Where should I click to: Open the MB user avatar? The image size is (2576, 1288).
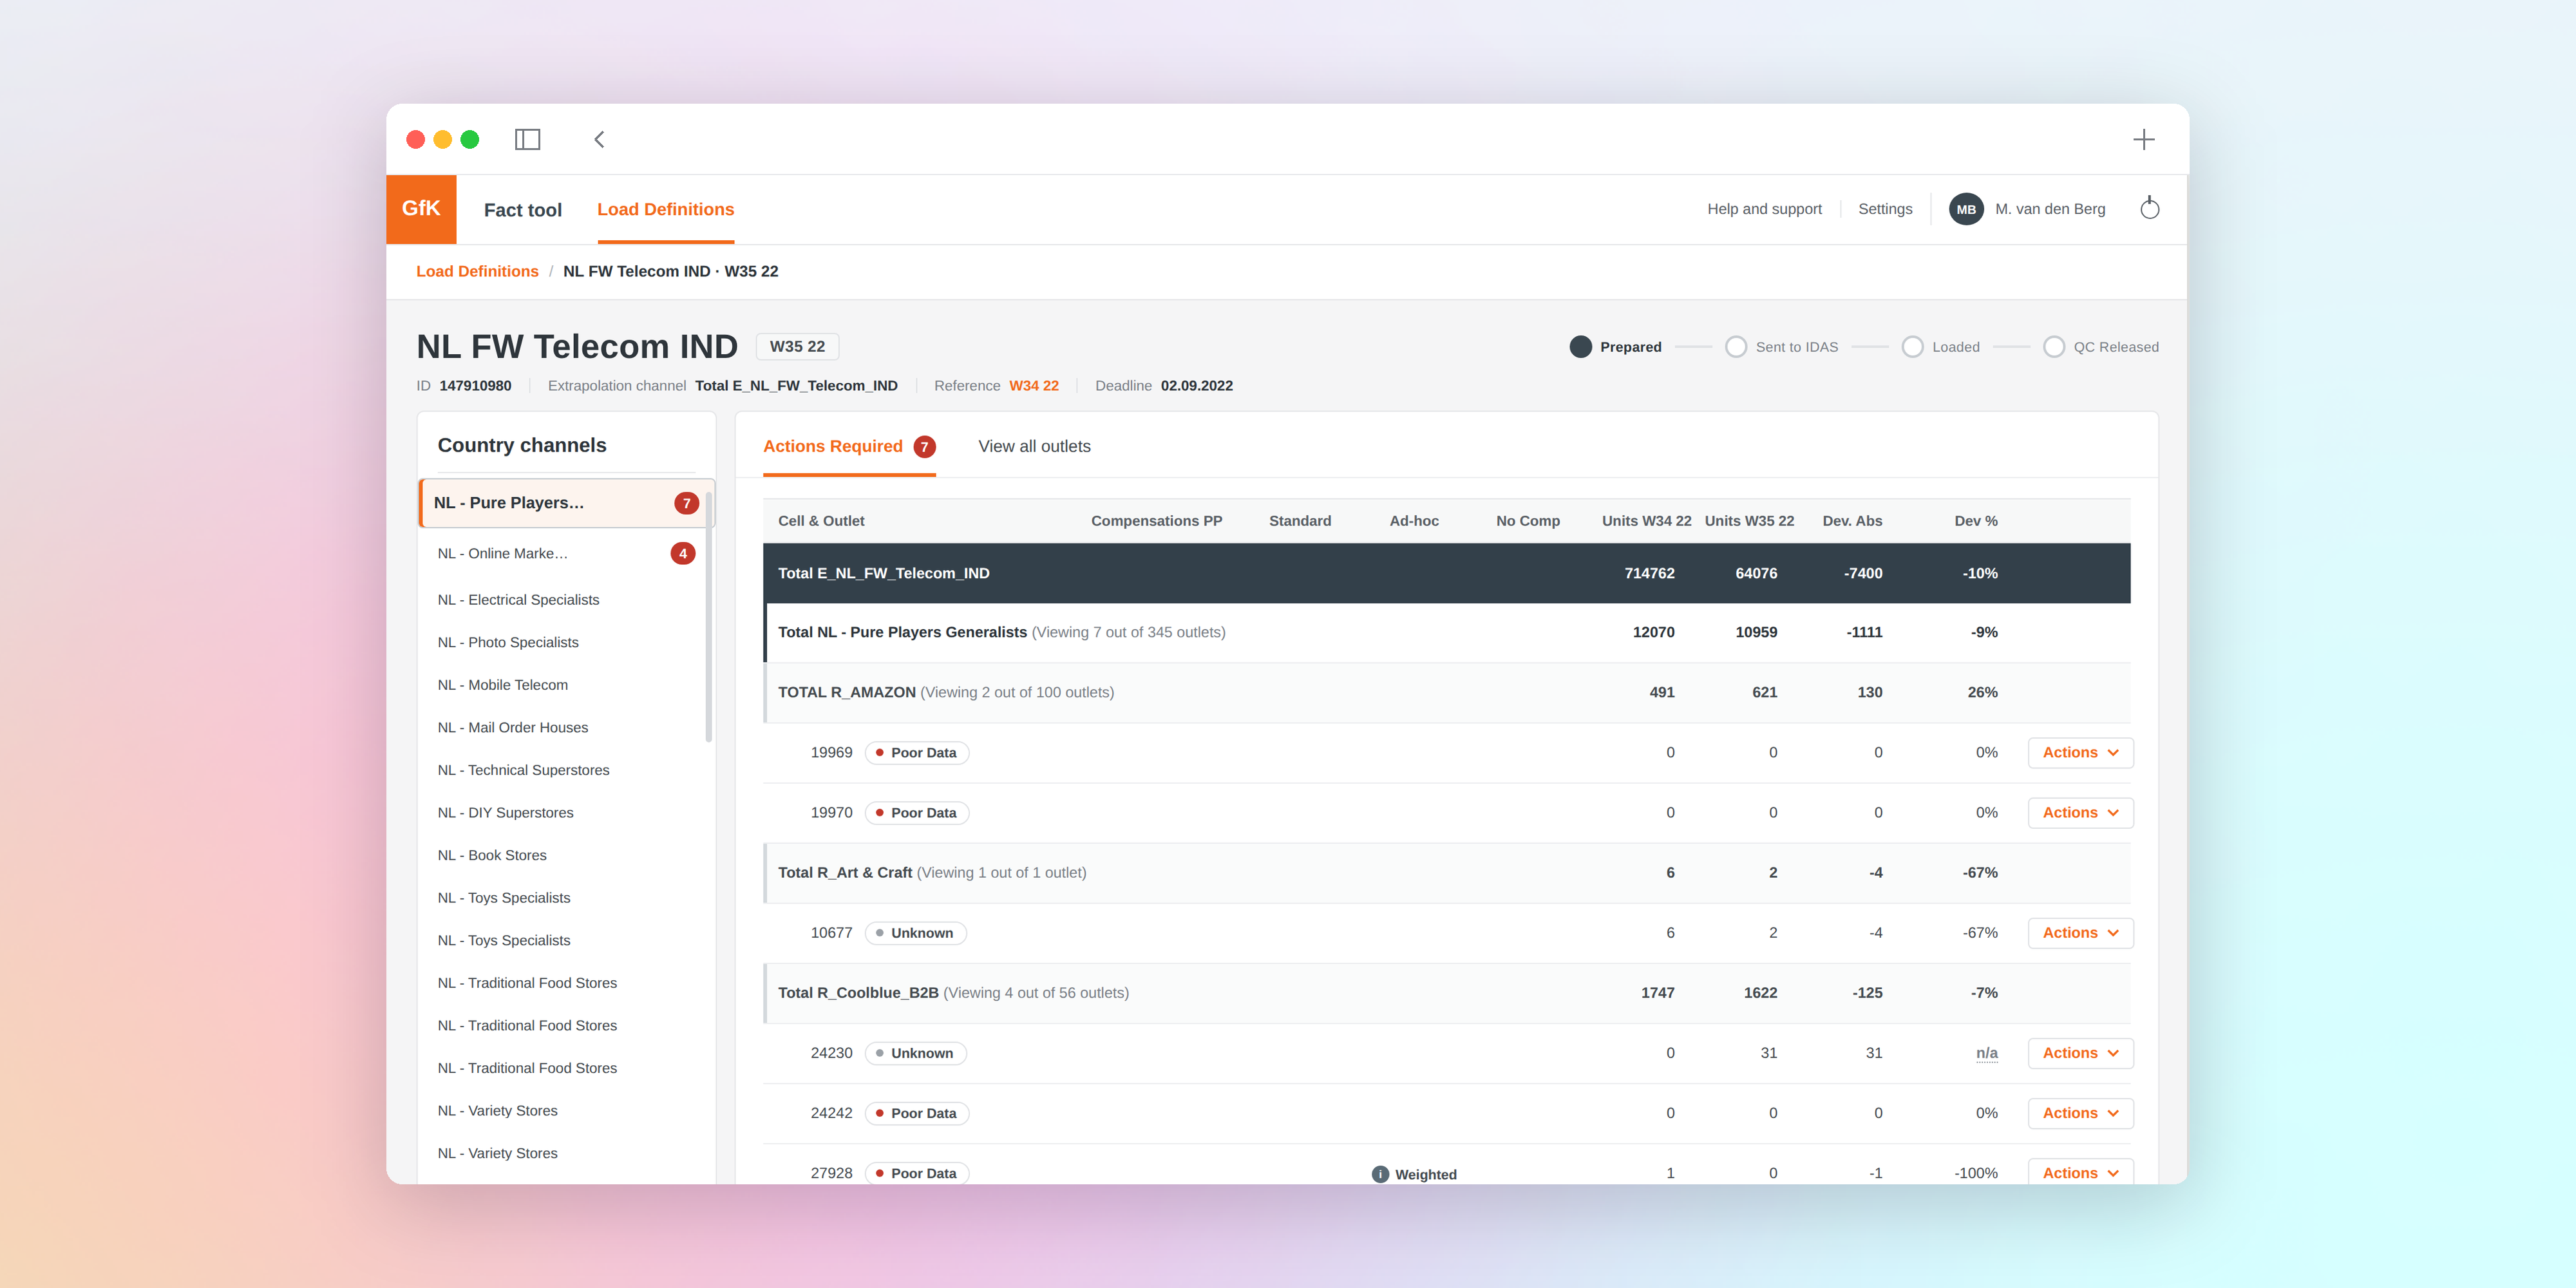point(1966,209)
